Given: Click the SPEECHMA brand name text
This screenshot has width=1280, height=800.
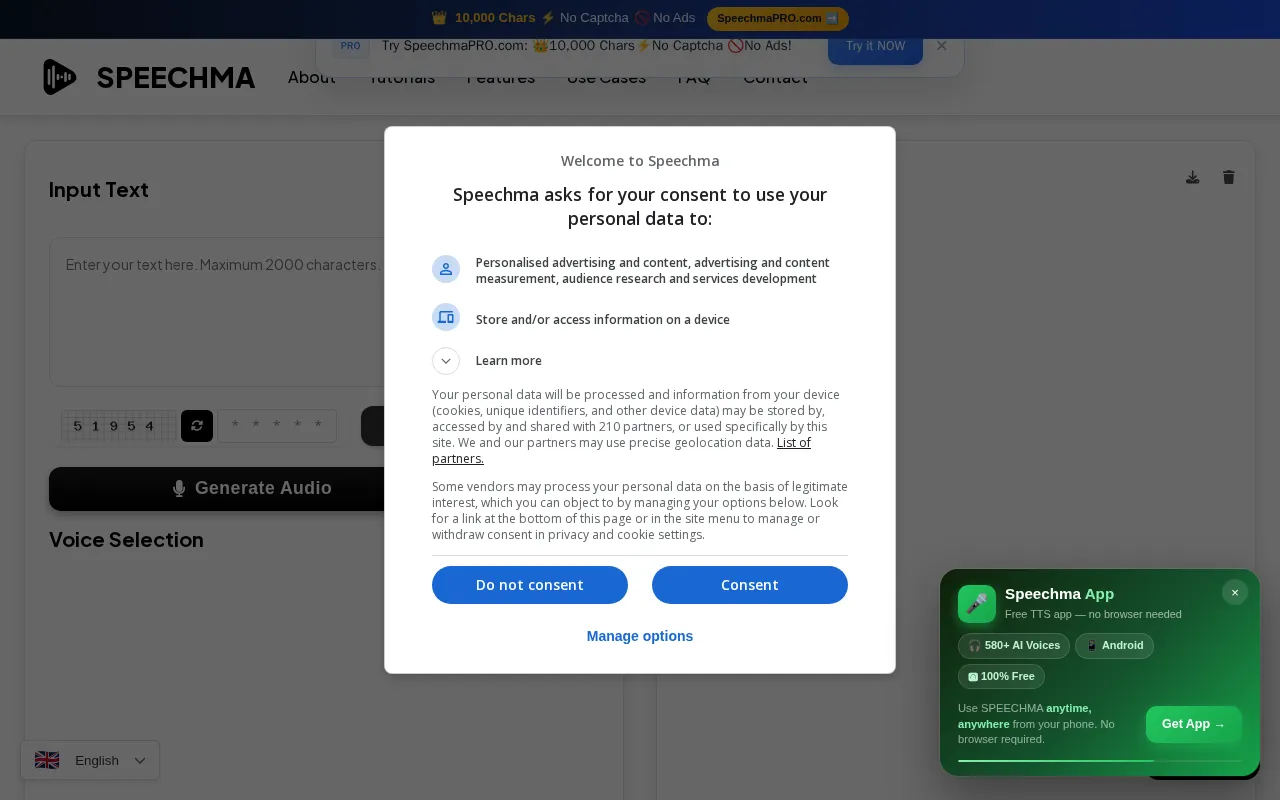Looking at the screenshot, I should click(176, 77).
